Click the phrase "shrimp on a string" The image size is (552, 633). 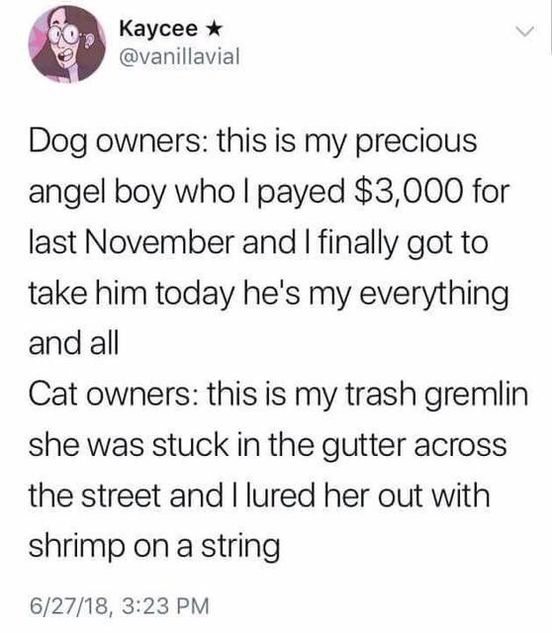coord(154,547)
